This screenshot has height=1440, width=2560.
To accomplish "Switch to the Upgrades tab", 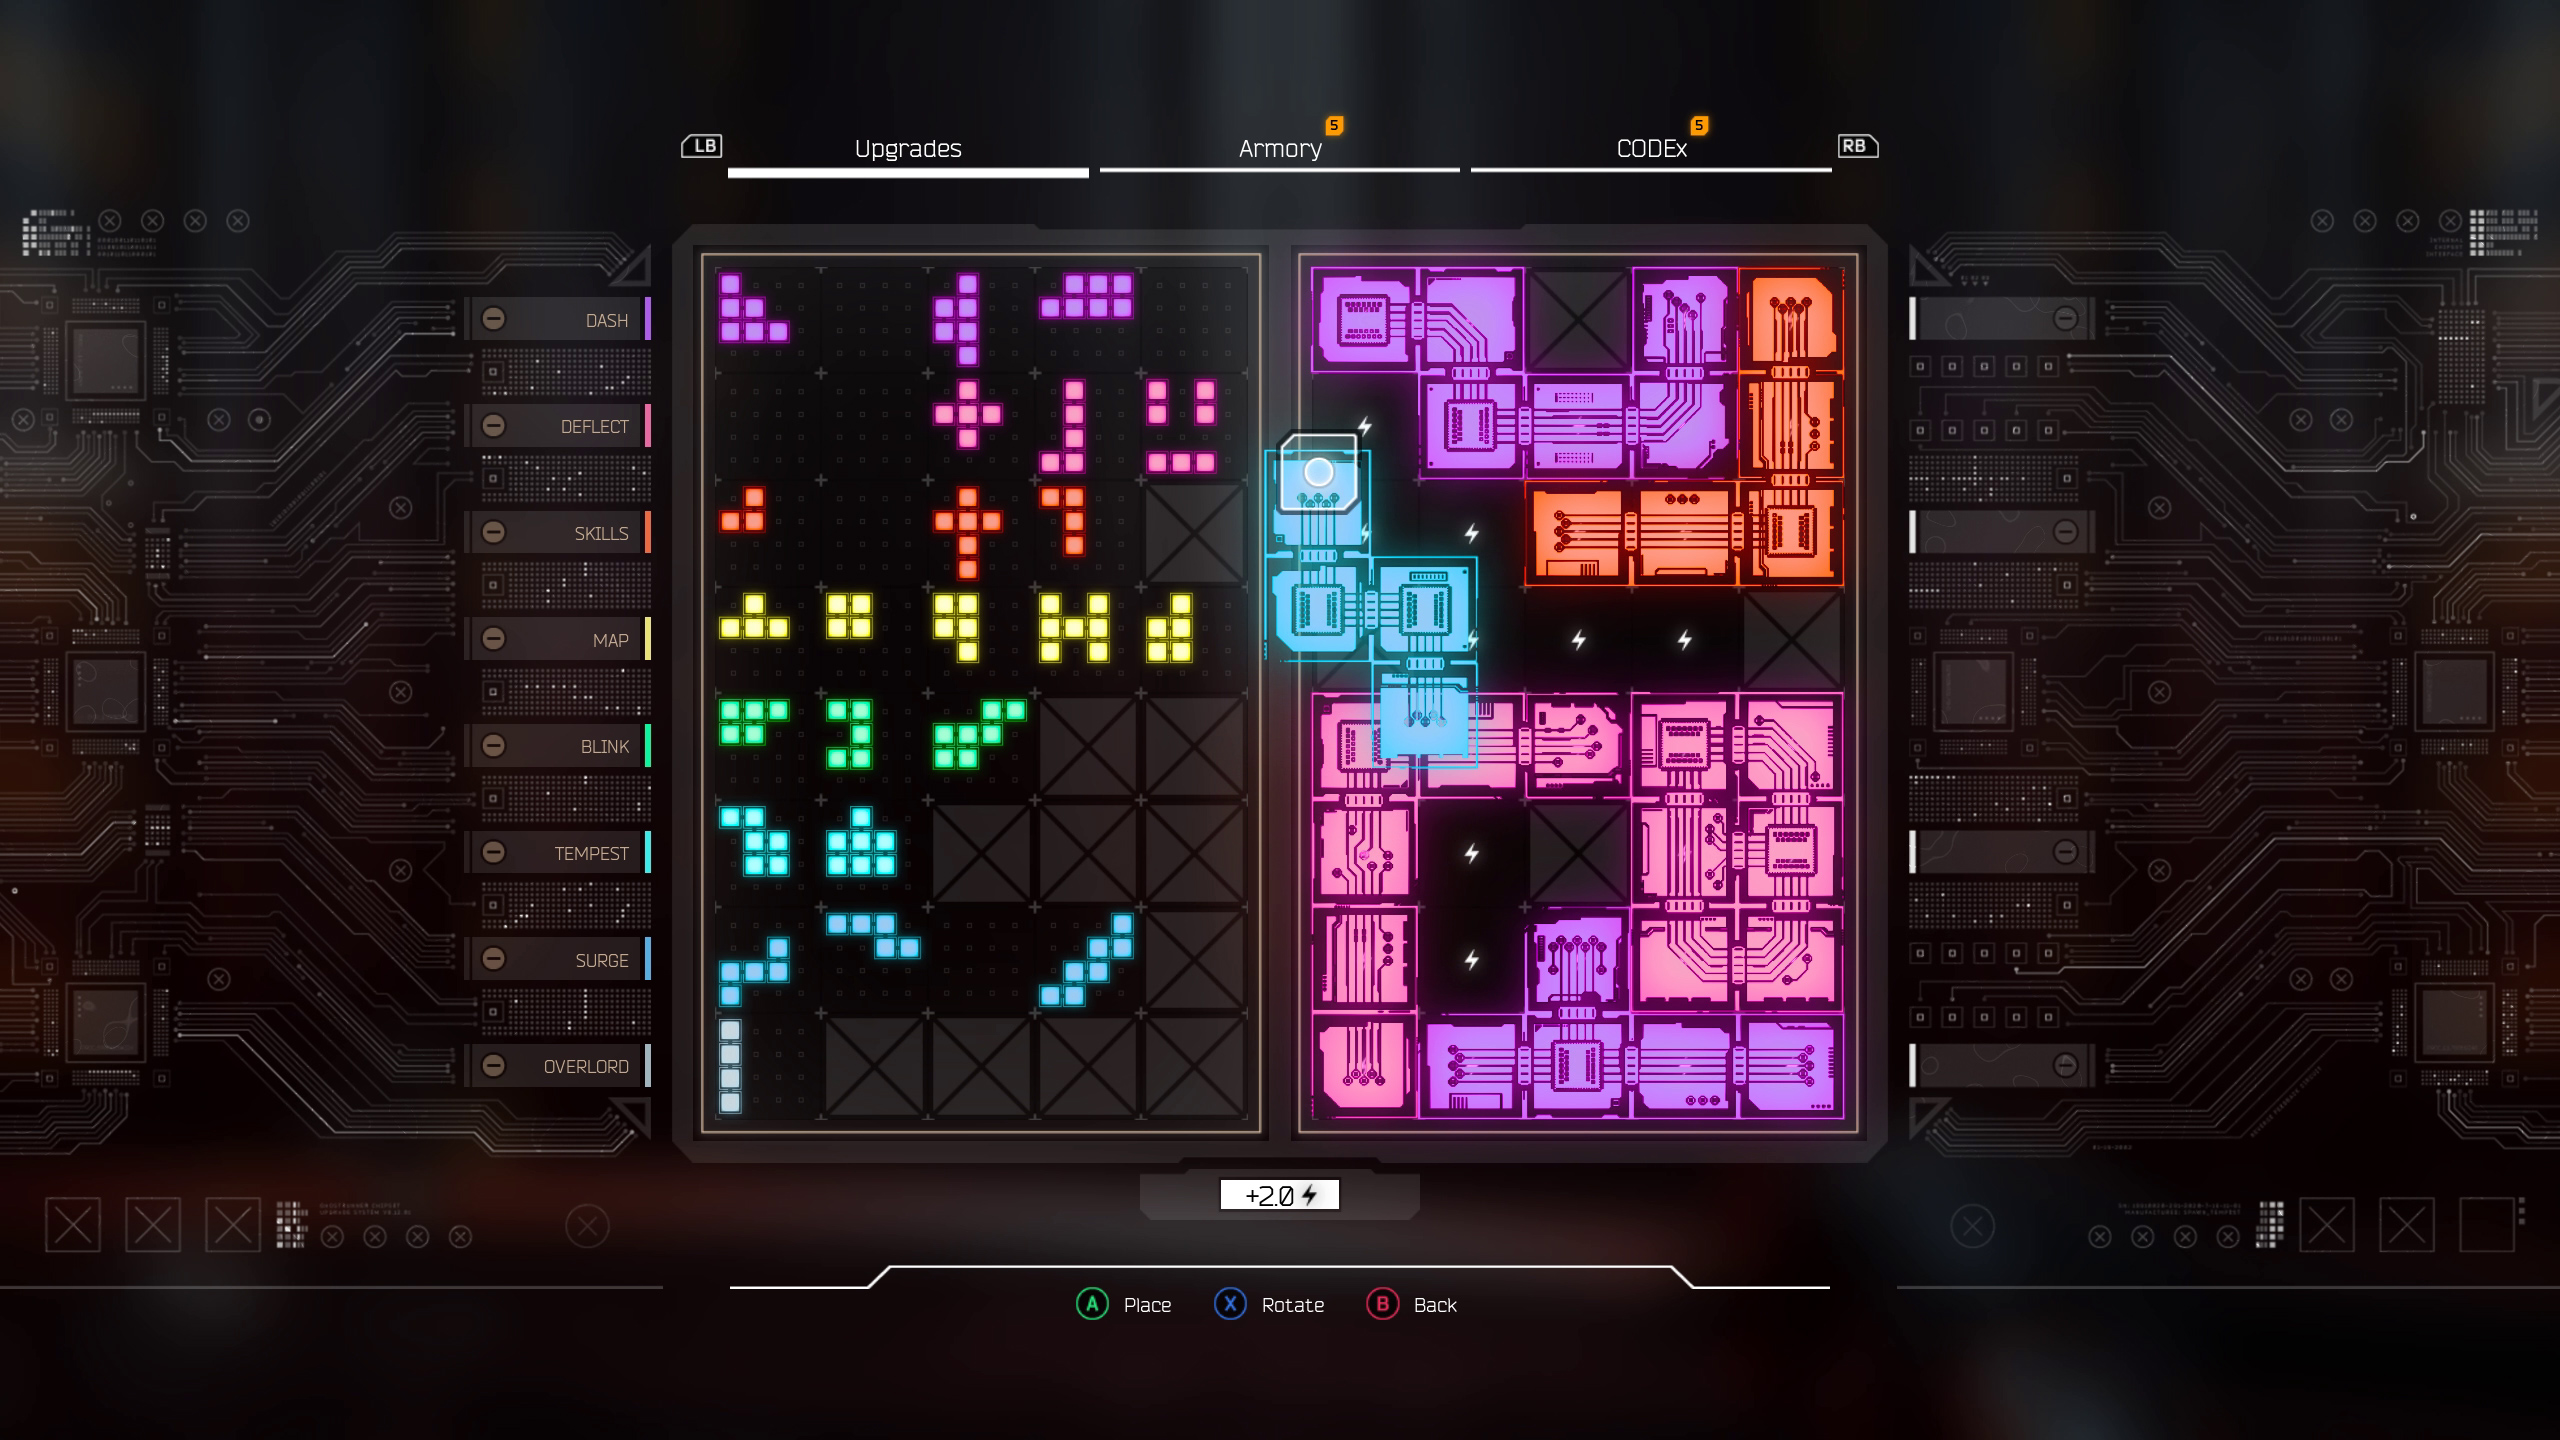I will (x=909, y=146).
